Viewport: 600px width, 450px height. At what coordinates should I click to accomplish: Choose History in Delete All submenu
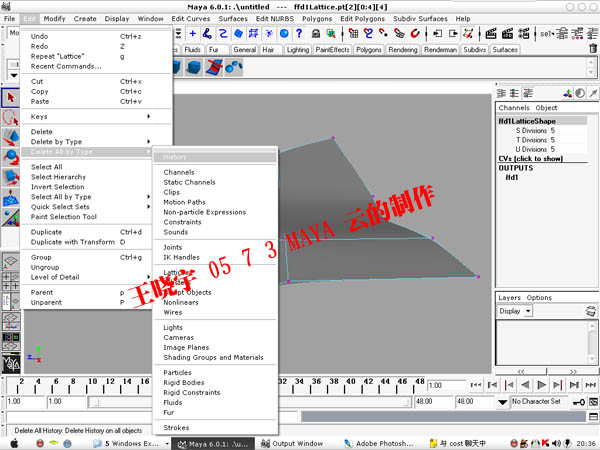[x=215, y=157]
